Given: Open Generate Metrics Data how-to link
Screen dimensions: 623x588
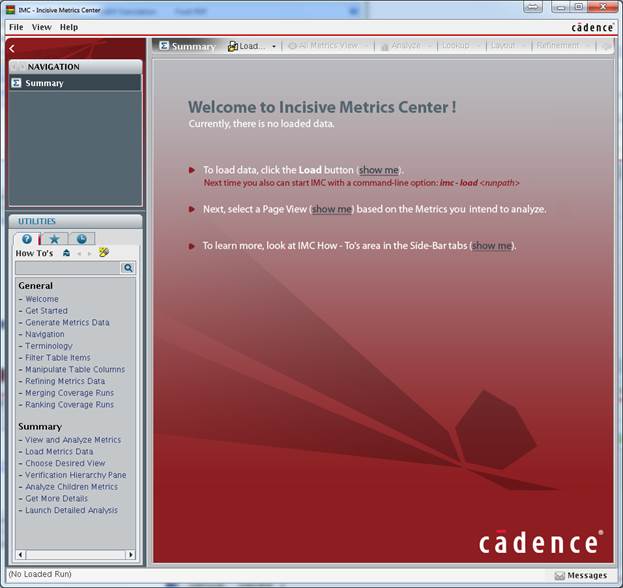Looking at the screenshot, I should 67,323.
